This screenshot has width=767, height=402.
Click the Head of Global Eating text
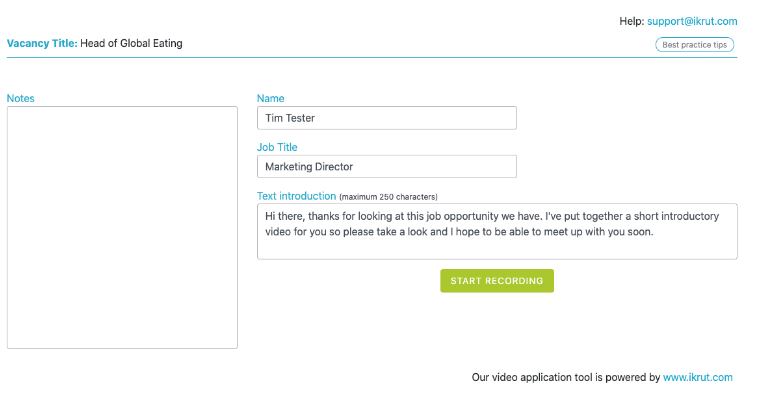point(131,43)
